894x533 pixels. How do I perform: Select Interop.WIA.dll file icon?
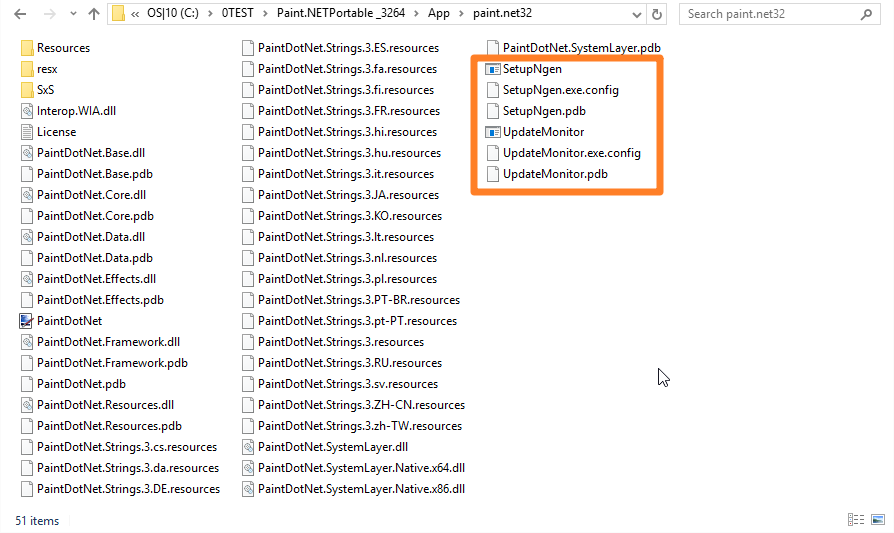click(27, 111)
